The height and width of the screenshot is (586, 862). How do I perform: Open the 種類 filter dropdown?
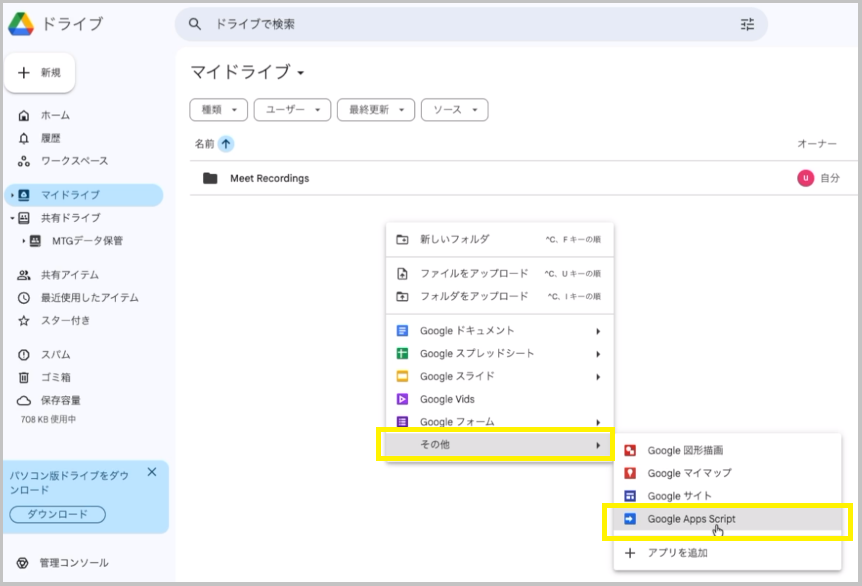coord(219,110)
